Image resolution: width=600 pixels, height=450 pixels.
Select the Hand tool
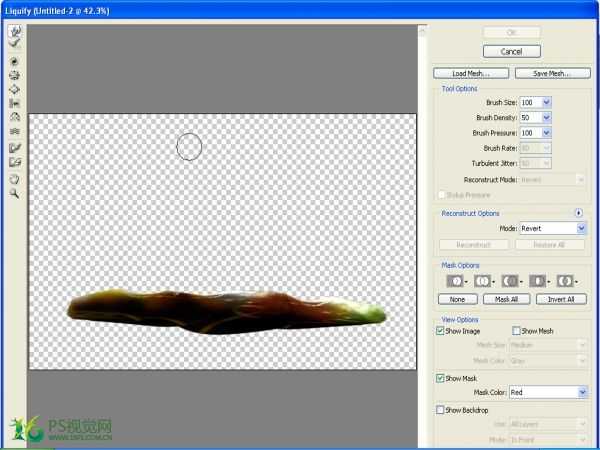(x=15, y=179)
